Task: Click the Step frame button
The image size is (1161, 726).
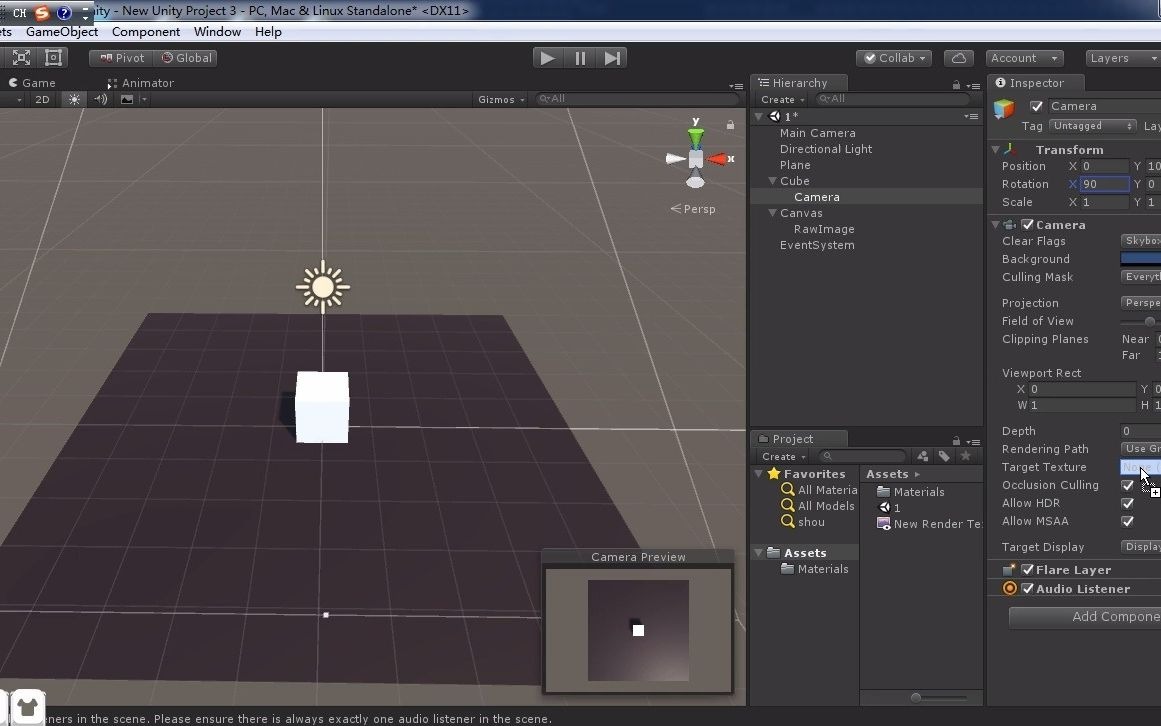Action: (613, 58)
